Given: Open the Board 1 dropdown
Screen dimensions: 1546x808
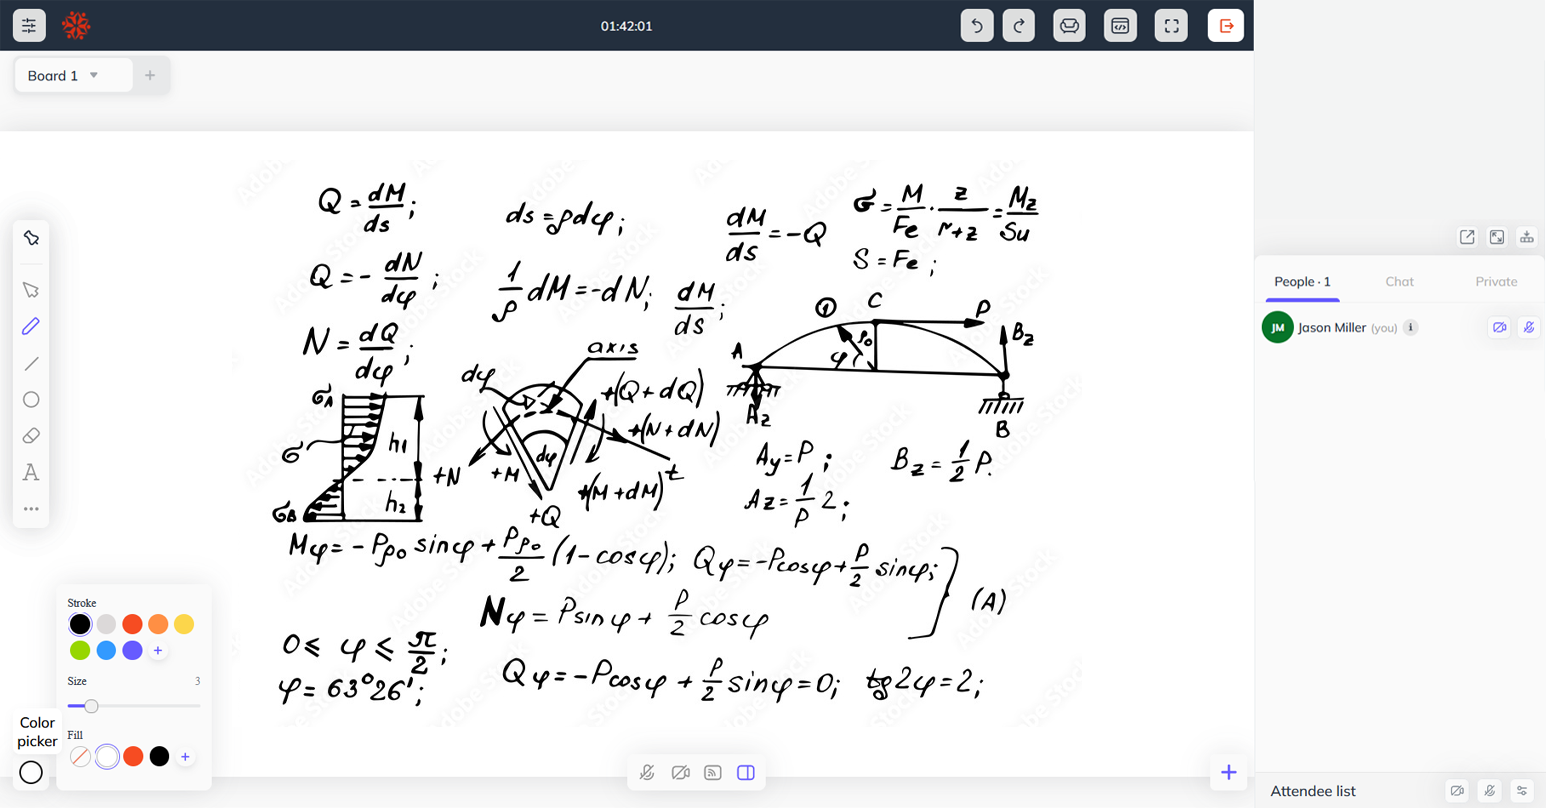Looking at the screenshot, I should 94,76.
